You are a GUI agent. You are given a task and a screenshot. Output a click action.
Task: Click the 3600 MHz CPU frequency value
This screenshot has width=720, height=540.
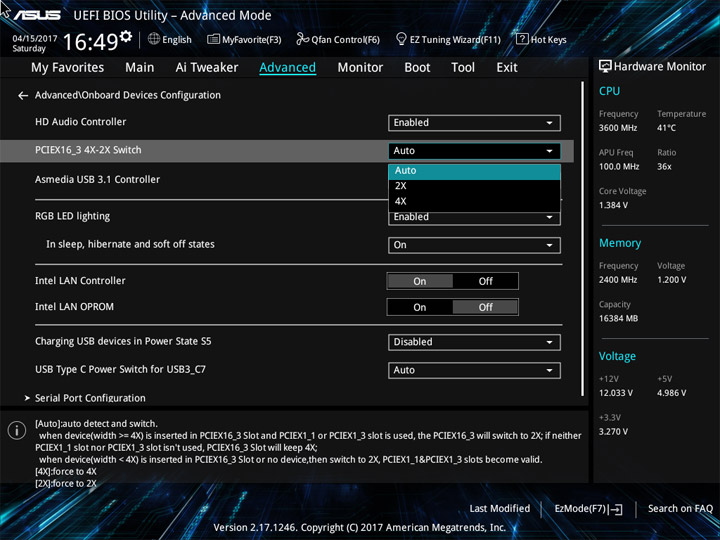coord(618,128)
